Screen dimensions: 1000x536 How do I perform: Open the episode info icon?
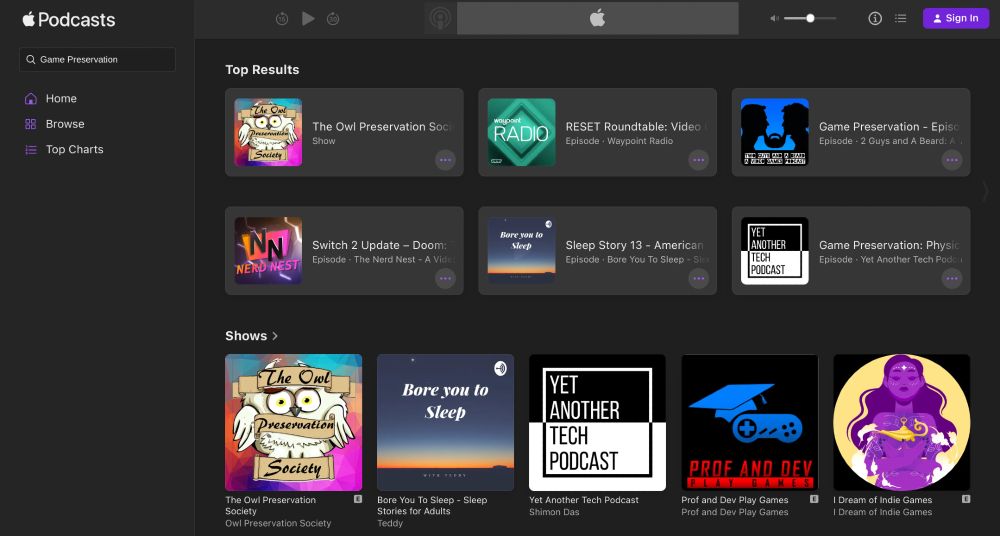(x=875, y=19)
